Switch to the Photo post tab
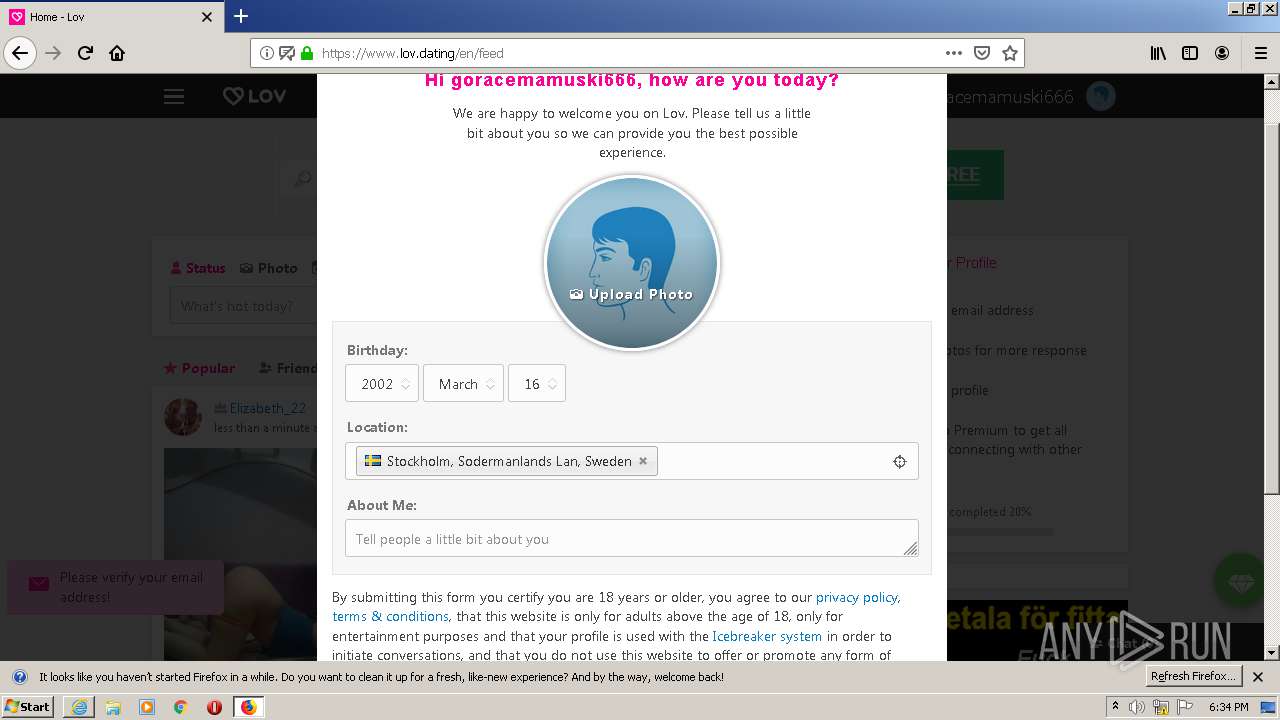 coord(269,268)
